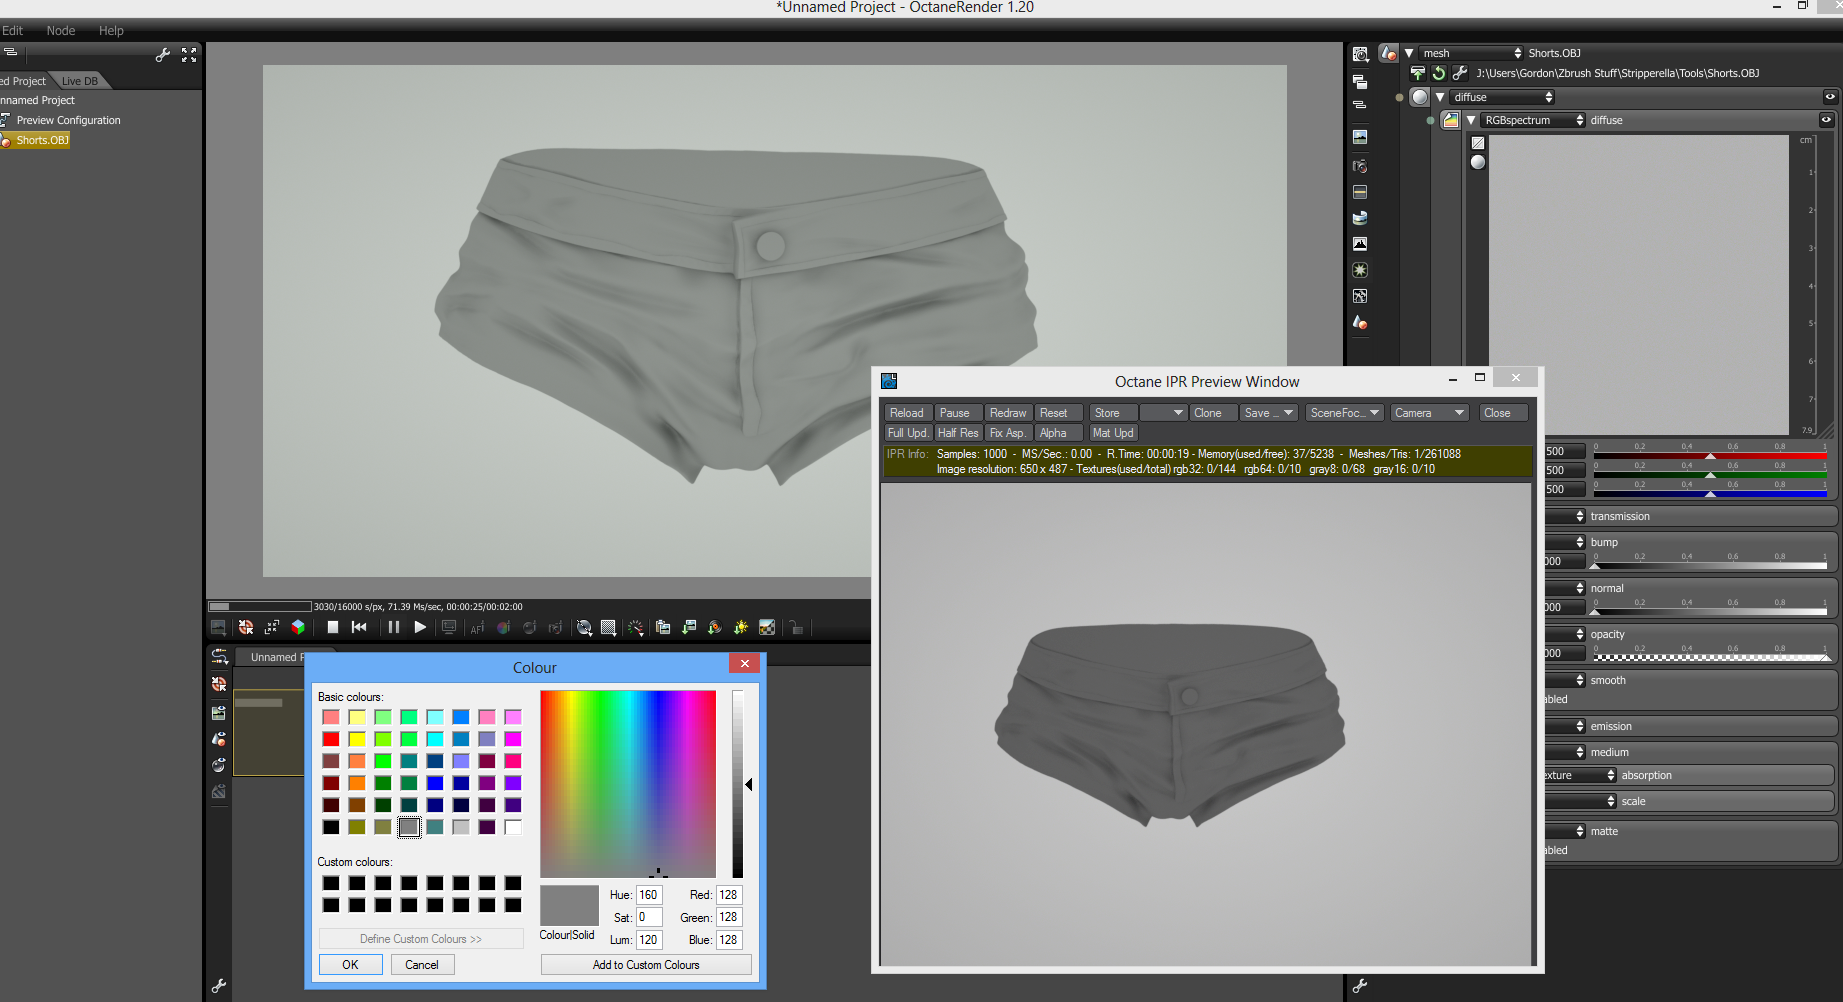Screen dimensions: 1843x1002
Task: Open the Node menu
Action: coord(60,30)
